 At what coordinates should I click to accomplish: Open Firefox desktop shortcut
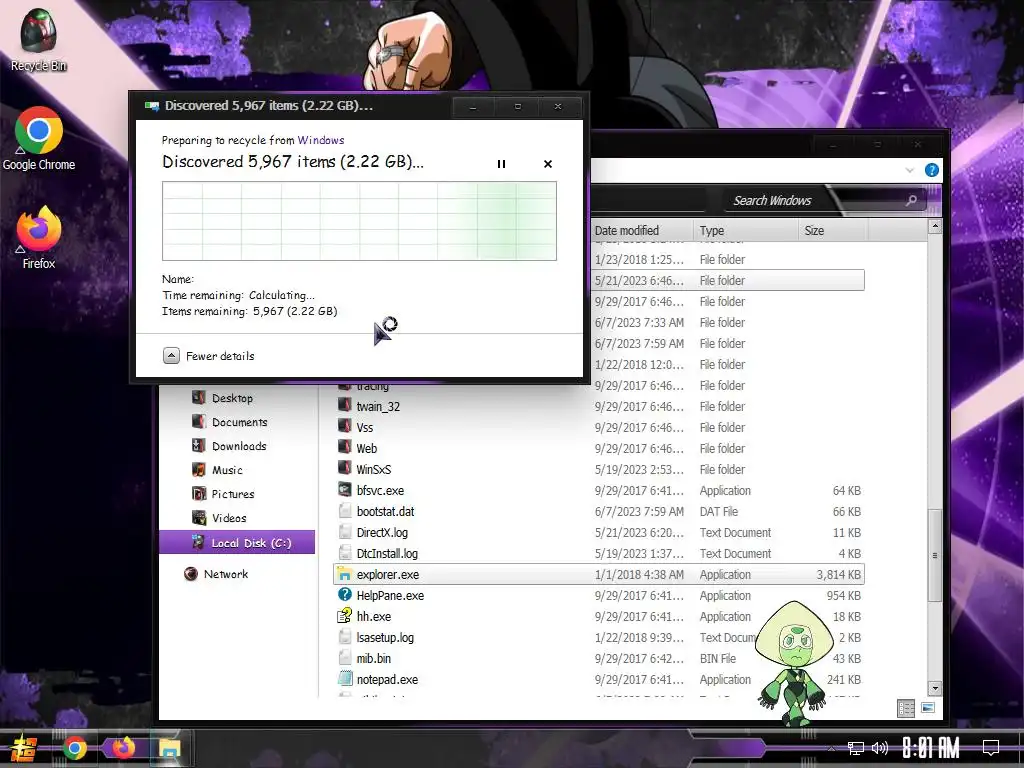[39, 238]
